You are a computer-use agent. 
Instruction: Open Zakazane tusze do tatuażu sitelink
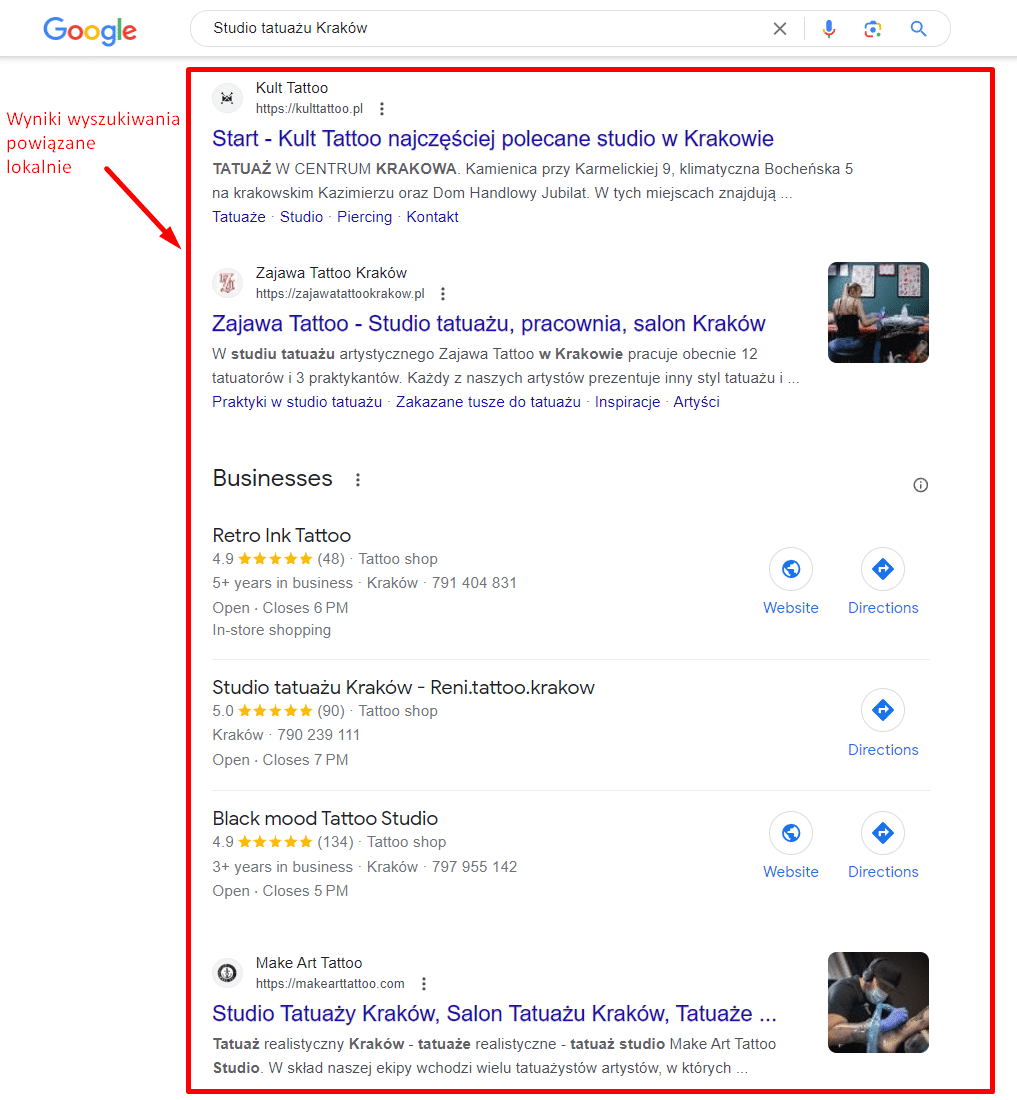pos(488,402)
